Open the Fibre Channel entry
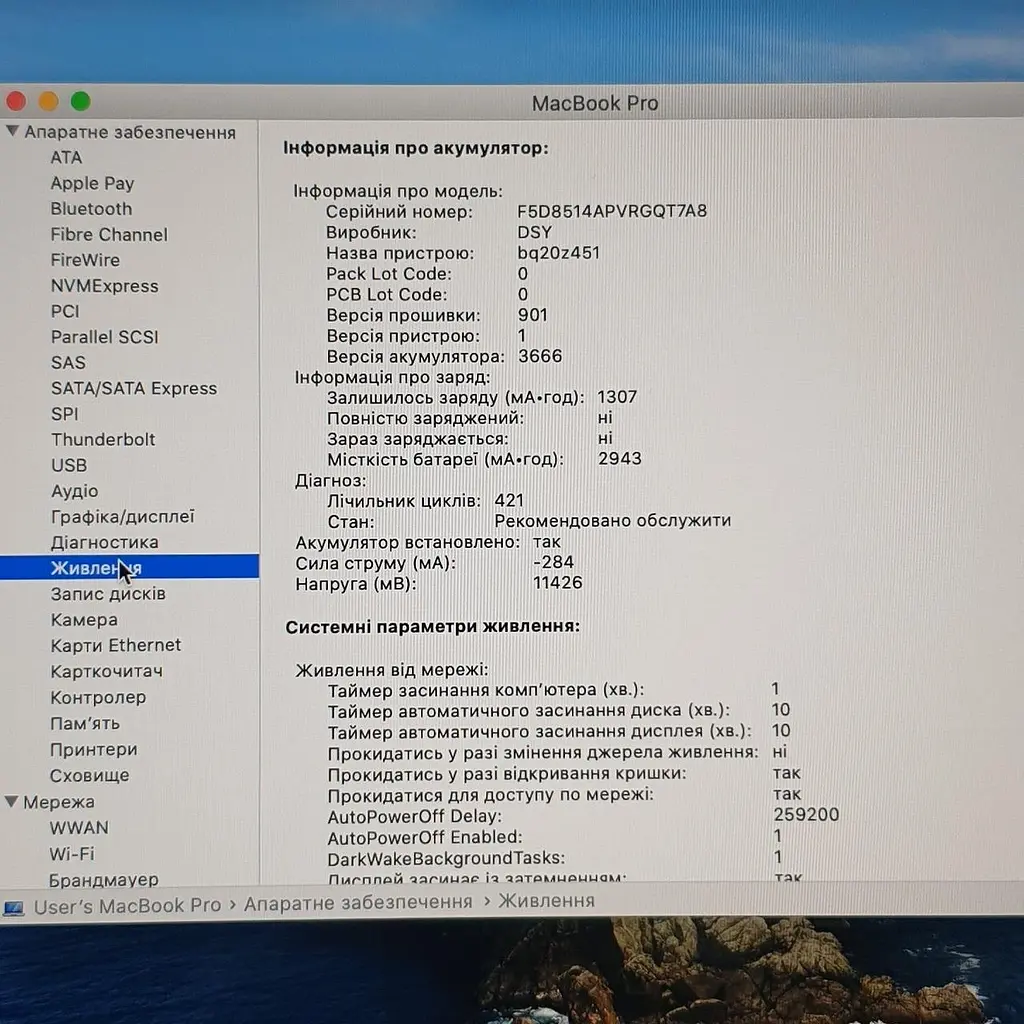Image resolution: width=1024 pixels, height=1024 pixels. point(109,234)
